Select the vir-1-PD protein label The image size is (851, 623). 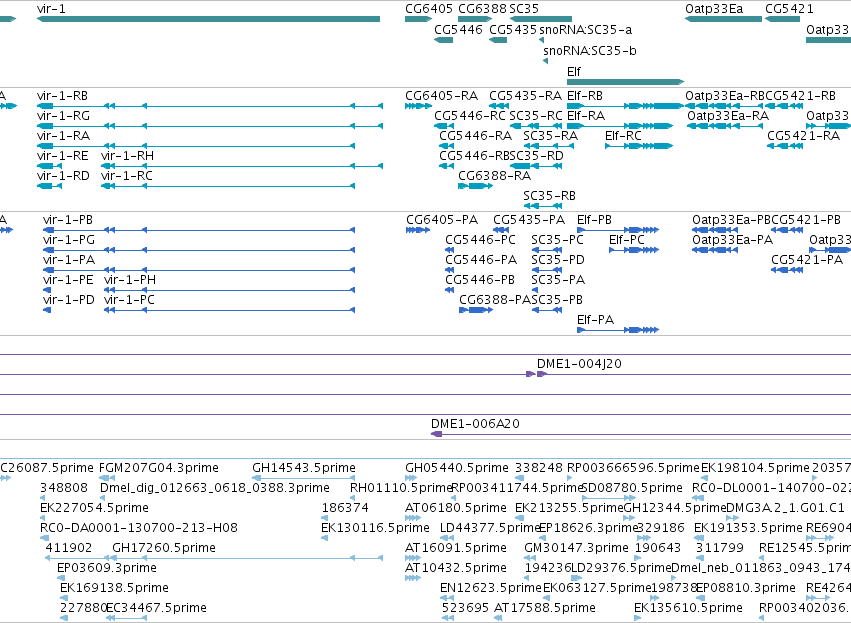click(x=68, y=300)
